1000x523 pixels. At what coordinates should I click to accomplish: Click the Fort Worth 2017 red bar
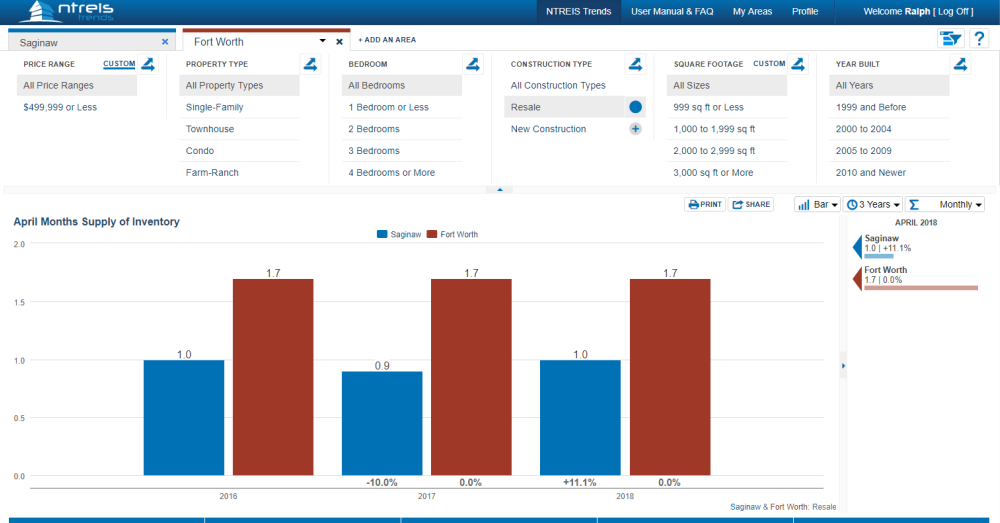pos(471,377)
